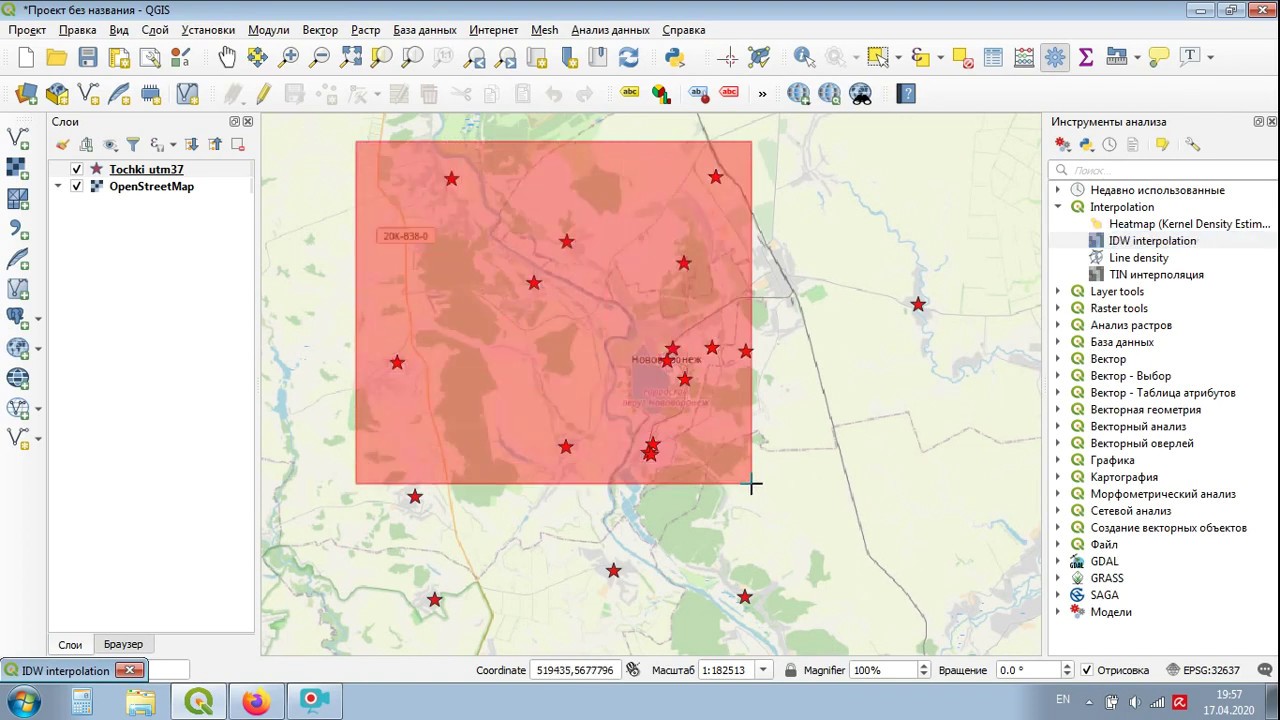Image resolution: width=1280 pixels, height=720 pixels.
Task: Open the Select Features tool dropdown arrow
Action: pos(899,57)
